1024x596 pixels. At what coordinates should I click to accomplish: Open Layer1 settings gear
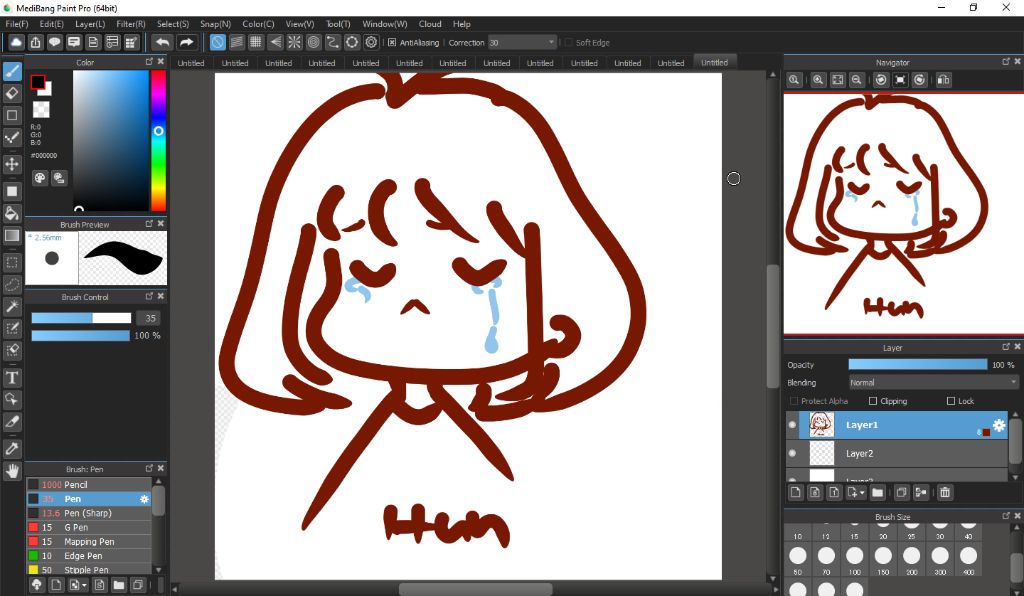[x=999, y=425]
